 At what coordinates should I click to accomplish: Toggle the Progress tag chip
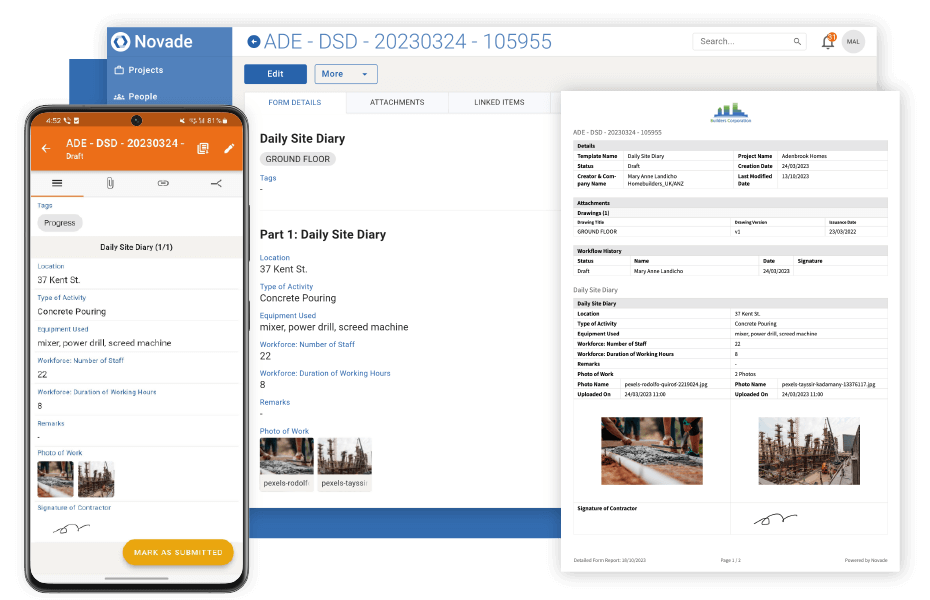[59, 222]
